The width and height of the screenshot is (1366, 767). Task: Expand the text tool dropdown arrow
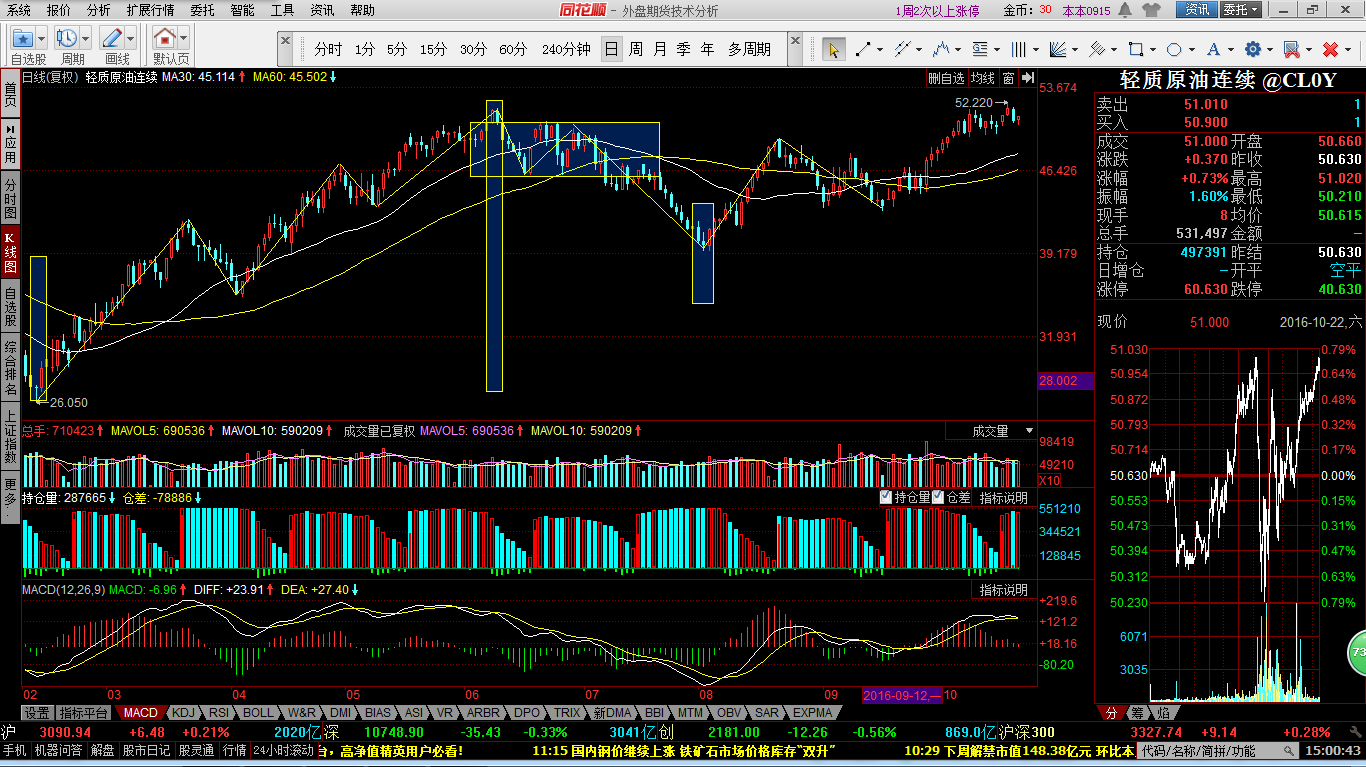tap(1231, 49)
